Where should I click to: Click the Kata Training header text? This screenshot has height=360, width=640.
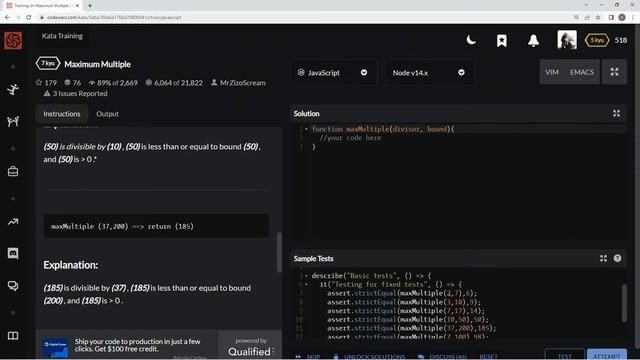click(62, 36)
